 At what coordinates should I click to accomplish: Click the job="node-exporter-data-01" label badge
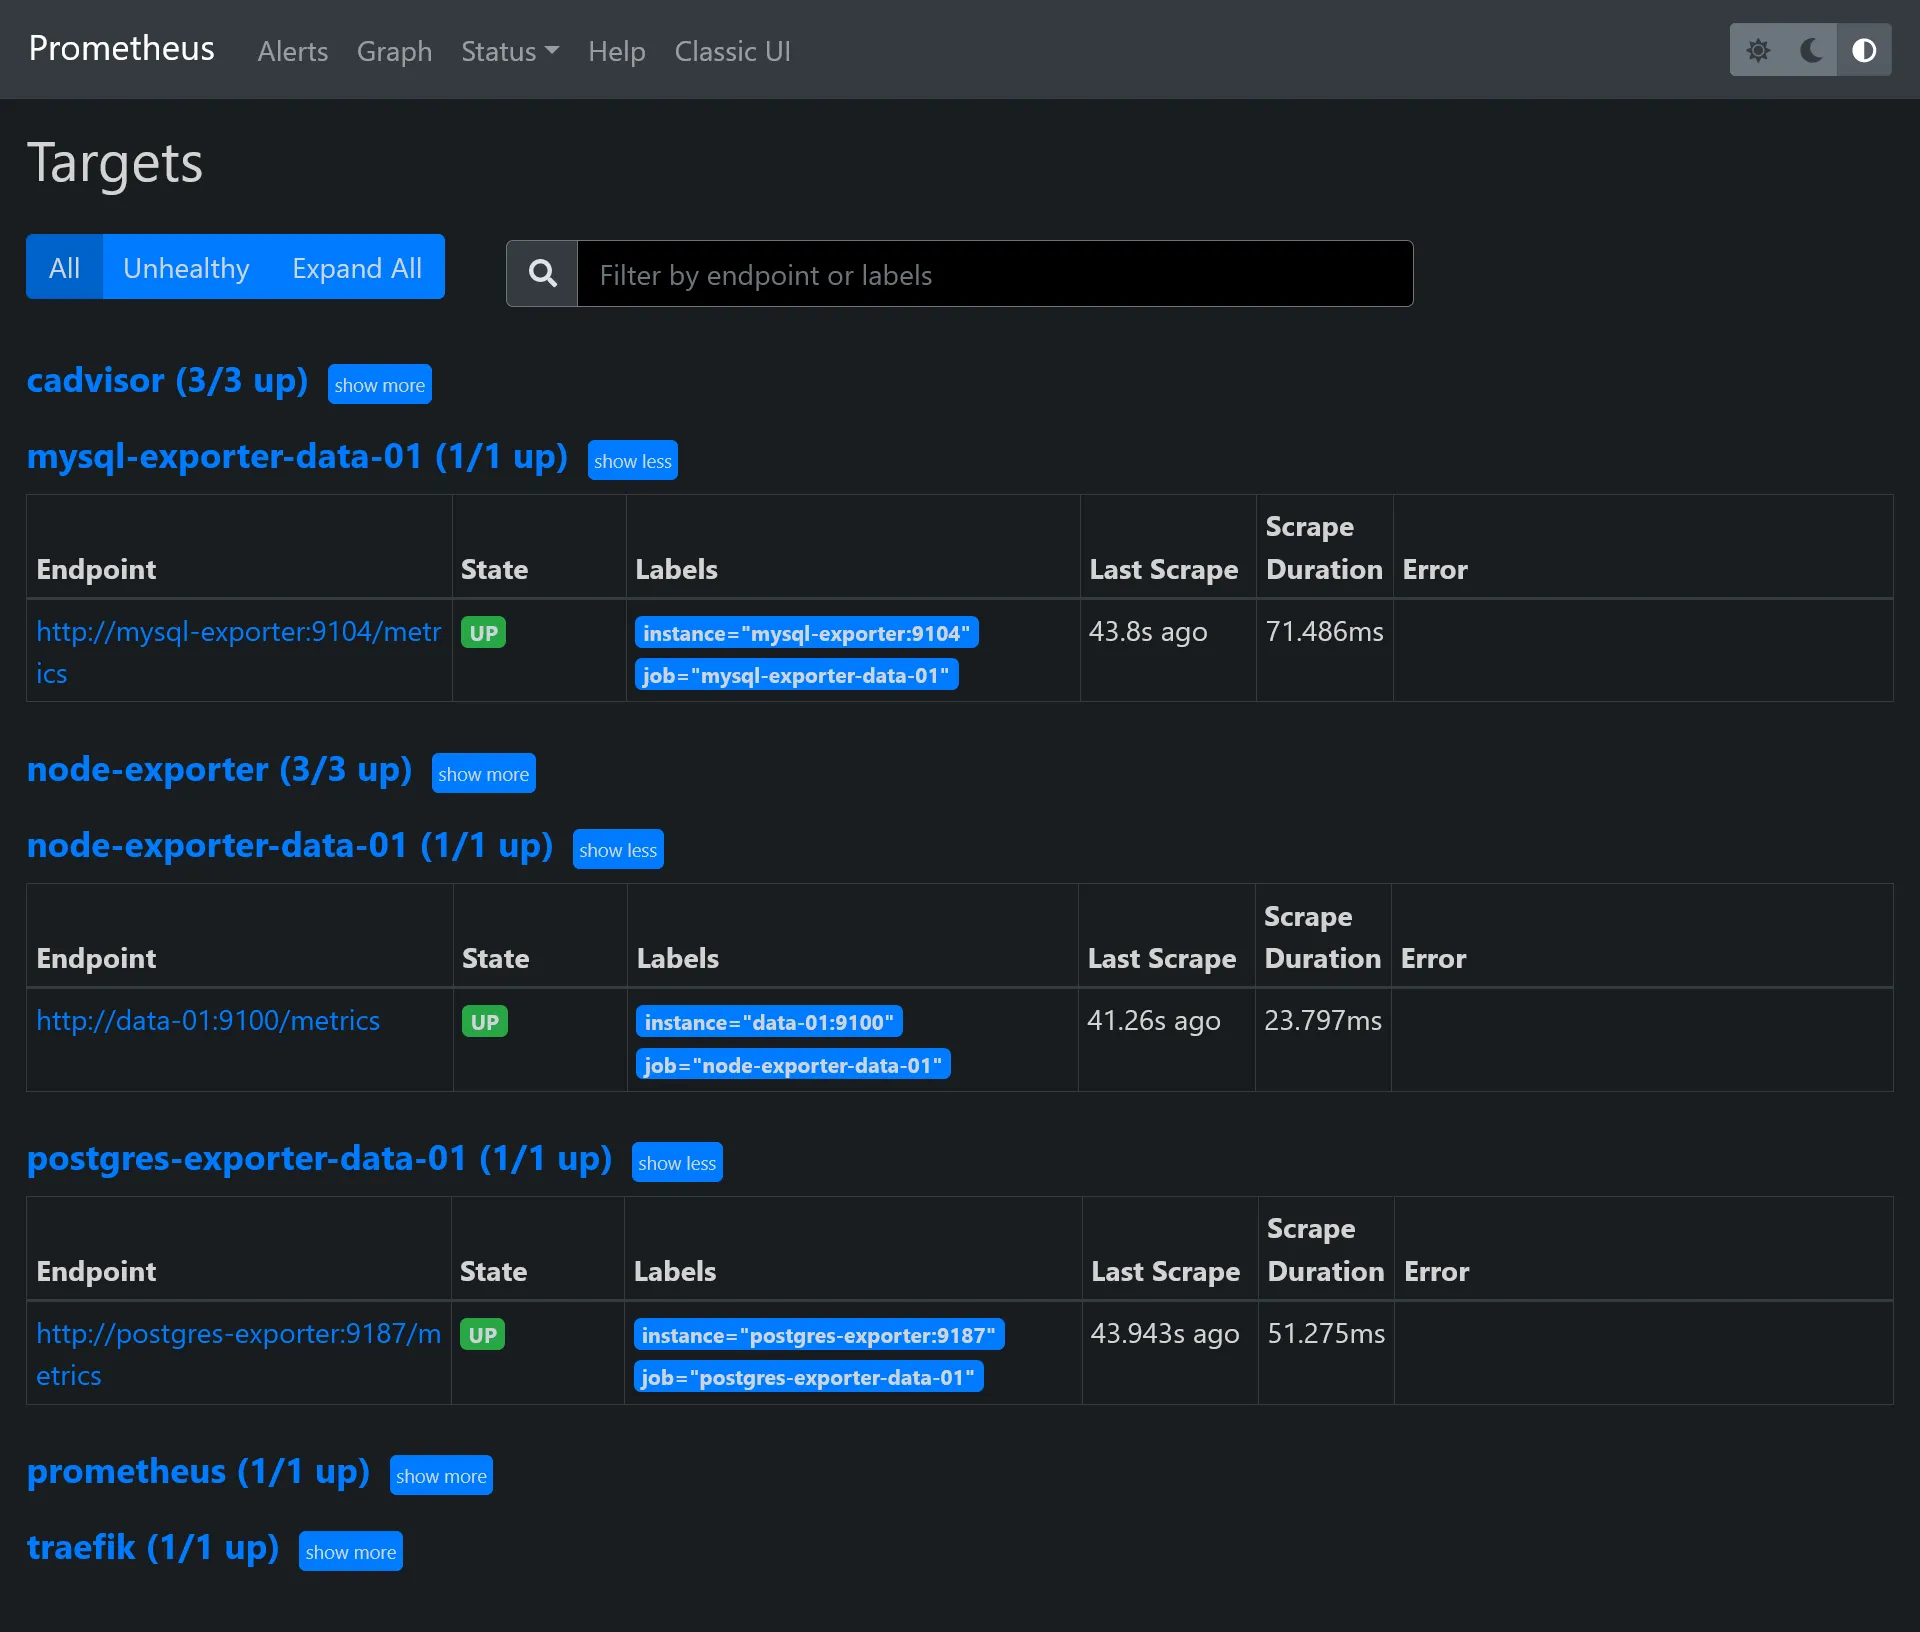click(x=793, y=1064)
